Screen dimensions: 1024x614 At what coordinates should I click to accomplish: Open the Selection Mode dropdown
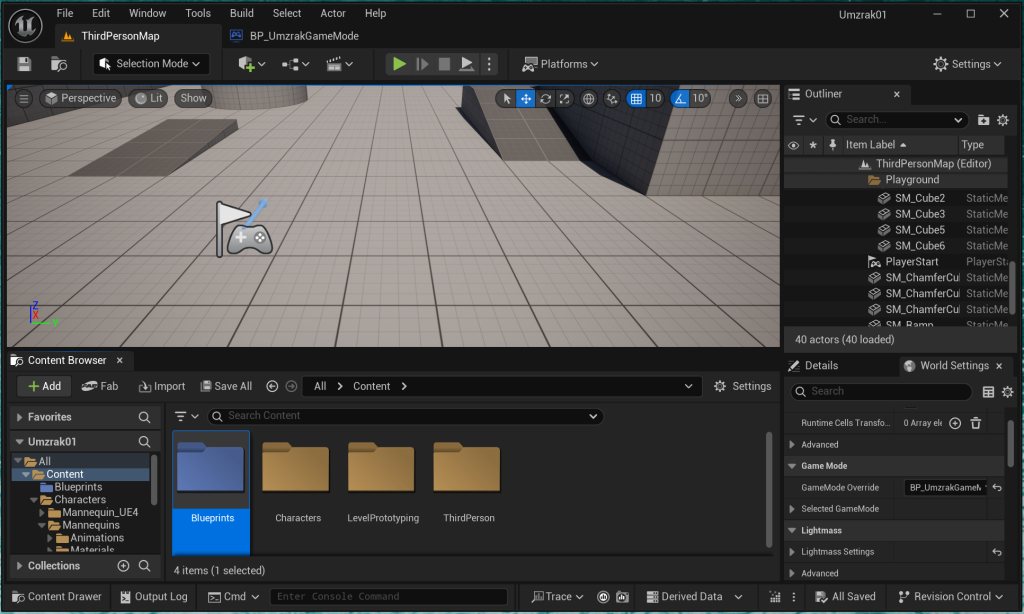(x=152, y=63)
